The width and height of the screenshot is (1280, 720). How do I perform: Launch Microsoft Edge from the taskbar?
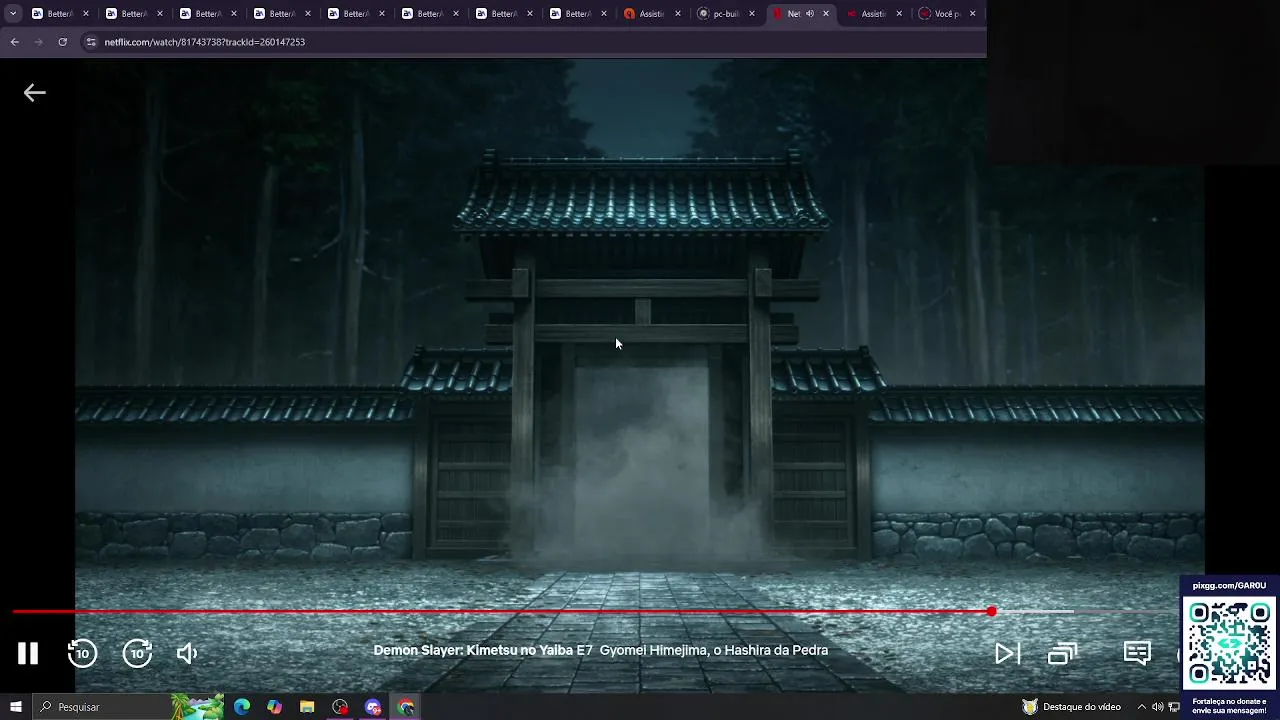242,707
